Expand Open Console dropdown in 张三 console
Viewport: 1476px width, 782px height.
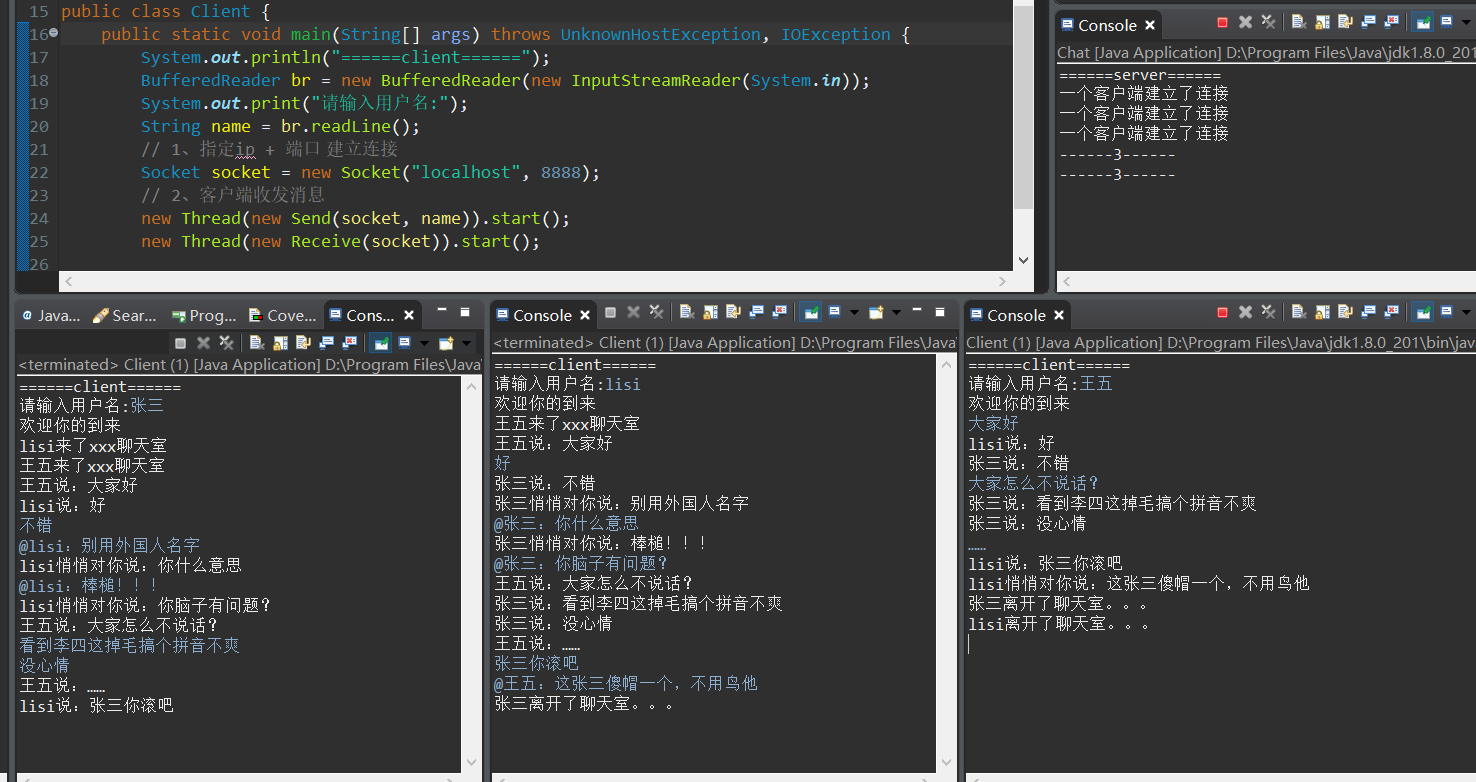coord(466,343)
